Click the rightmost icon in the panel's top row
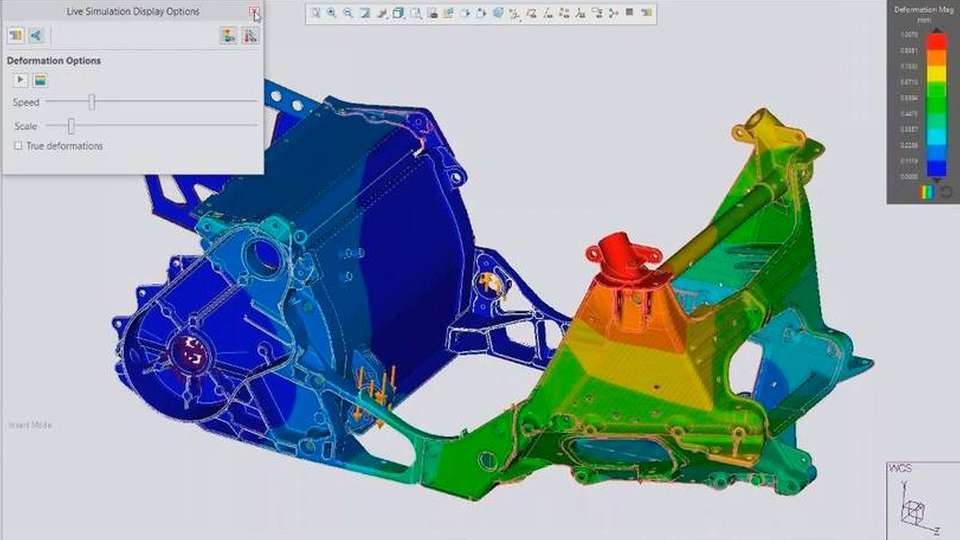The height and width of the screenshot is (540, 960). pyautogui.click(x=250, y=35)
